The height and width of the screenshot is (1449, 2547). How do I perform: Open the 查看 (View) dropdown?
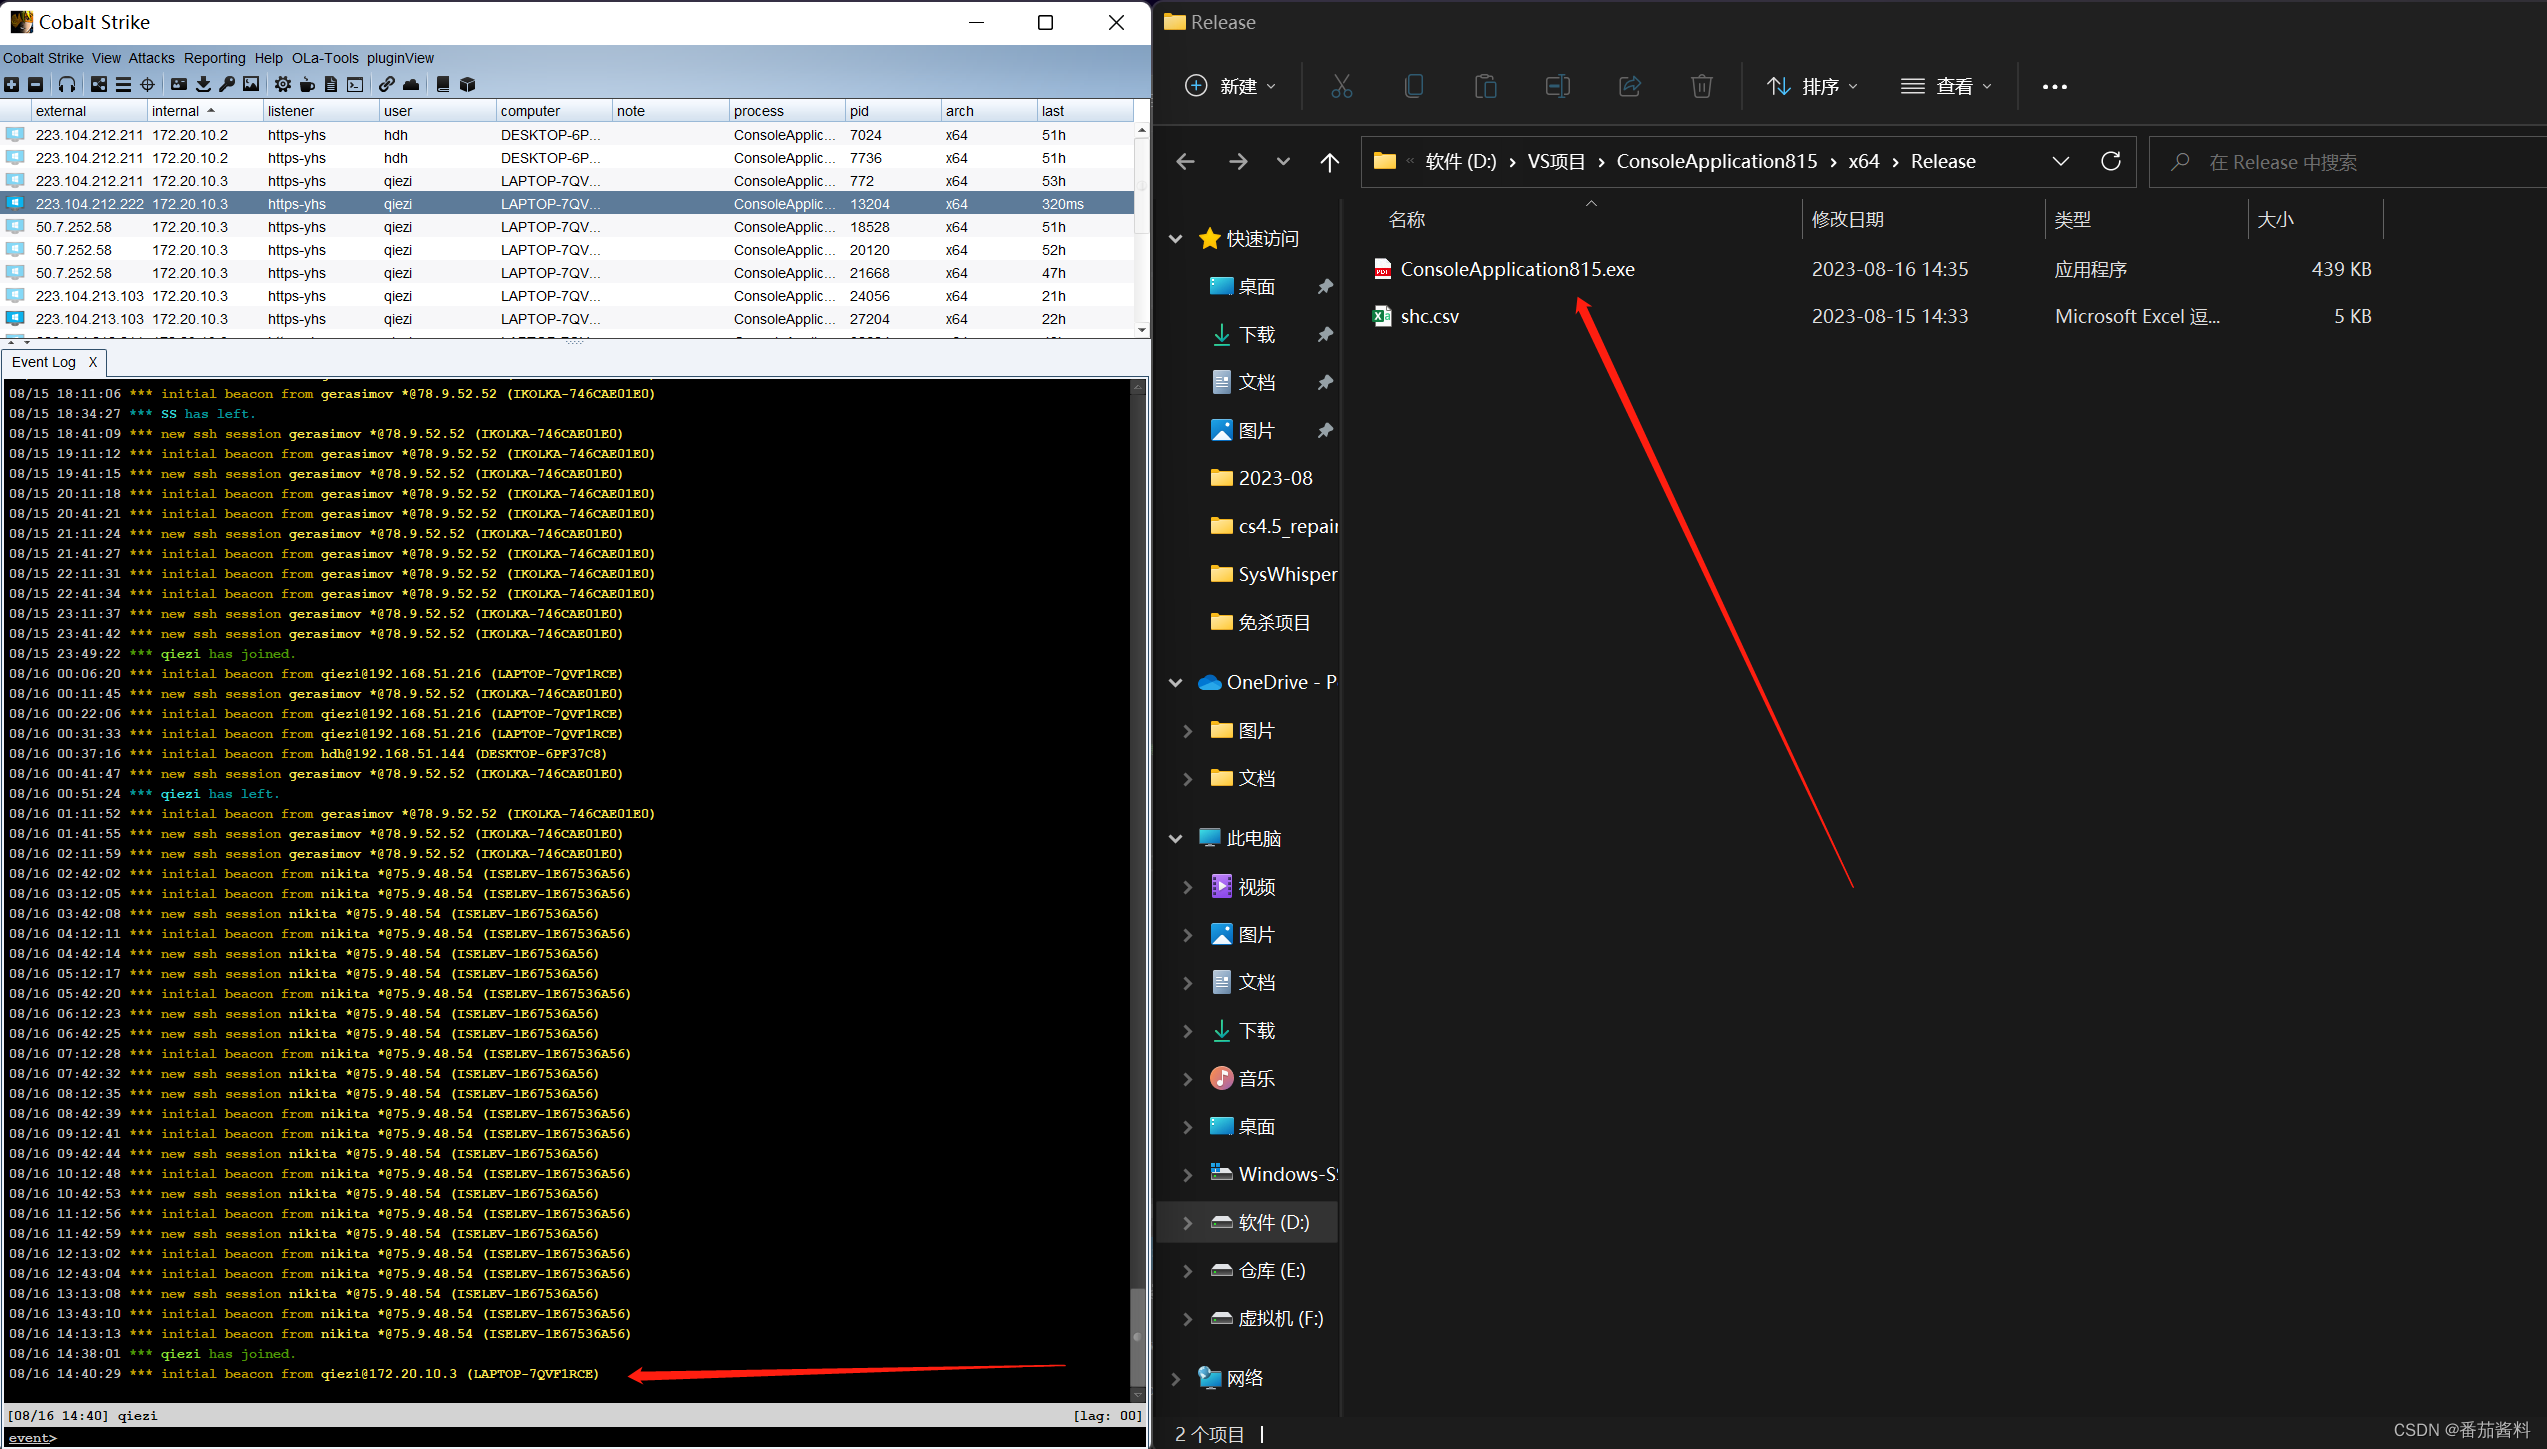[x=1947, y=87]
